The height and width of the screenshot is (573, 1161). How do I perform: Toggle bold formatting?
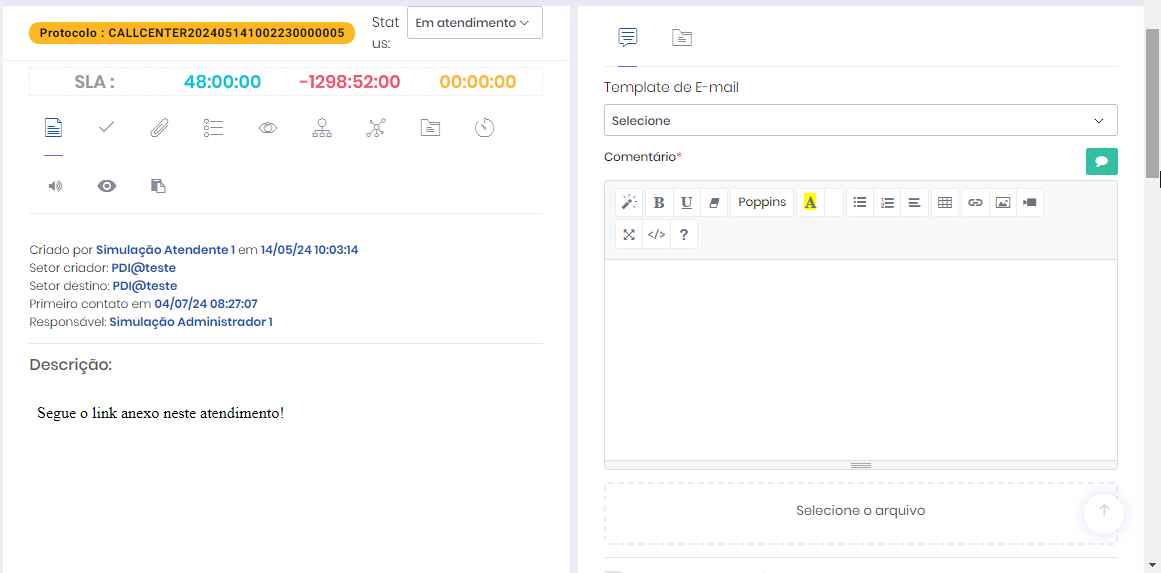tap(658, 203)
